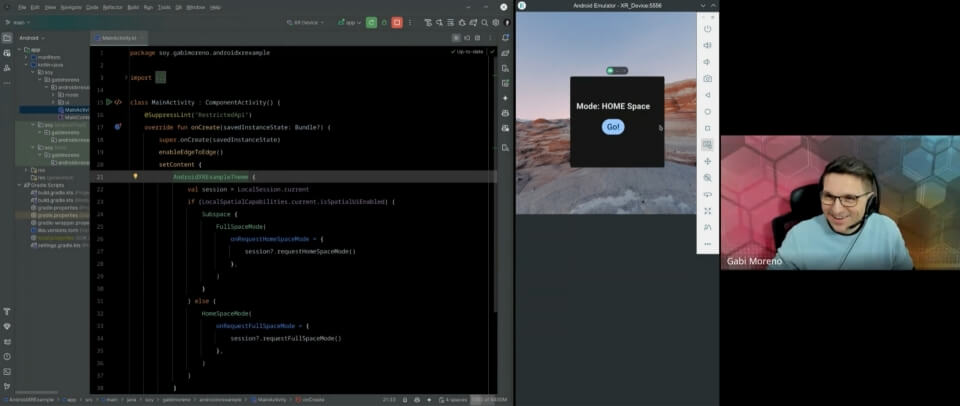
Task: Open the XR Device selector dropdown
Action: coord(305,23)
